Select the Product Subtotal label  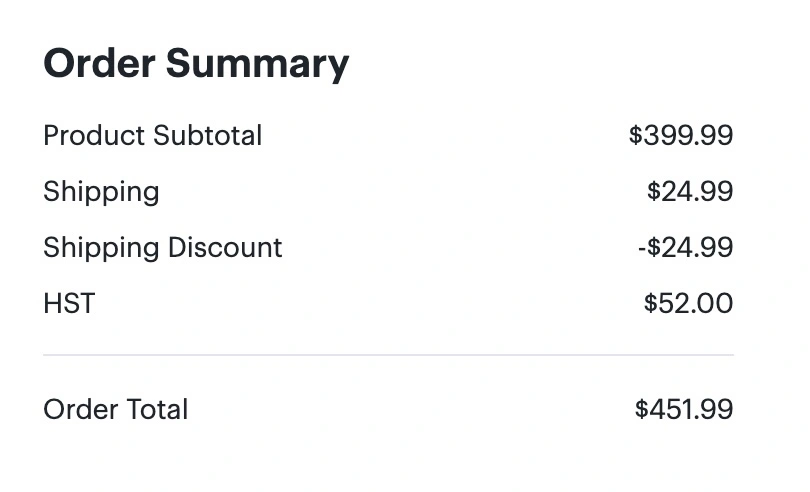click(x=153, y=136)
